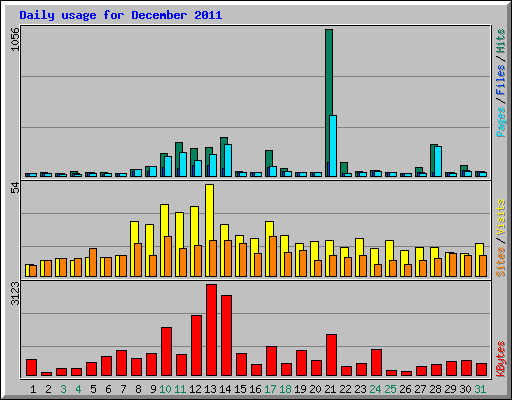Click day number 23 on the x-axis
This screenshot has height=400, width=512.
click(360, 389)
